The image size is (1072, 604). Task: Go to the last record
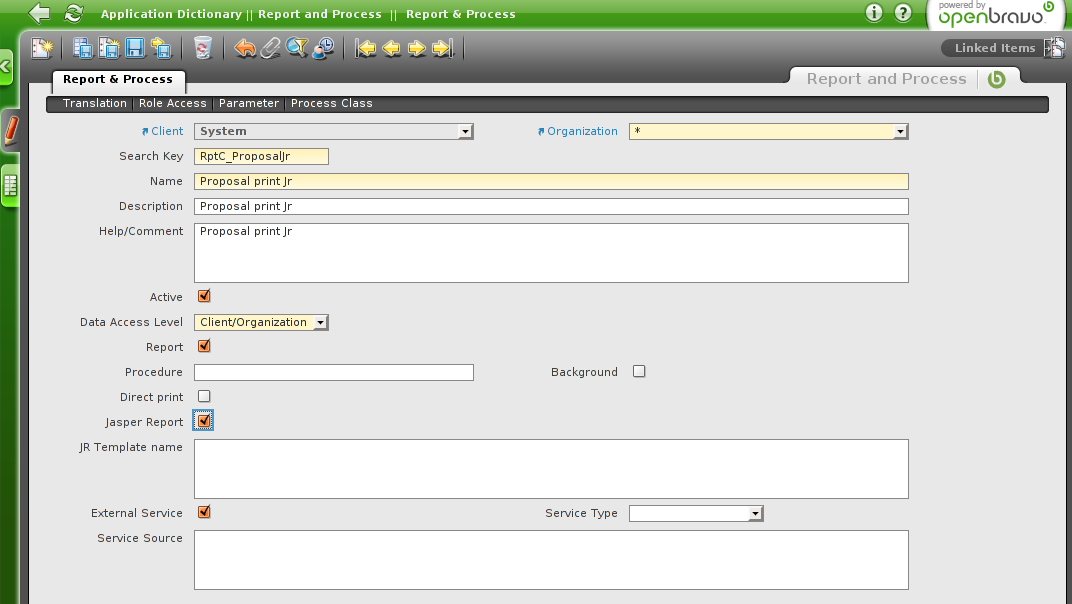(443, 48)
